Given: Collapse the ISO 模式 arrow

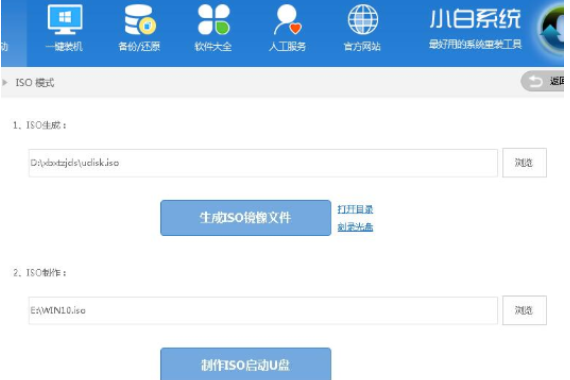Looking at the screenshot, I should click(5, 83).
